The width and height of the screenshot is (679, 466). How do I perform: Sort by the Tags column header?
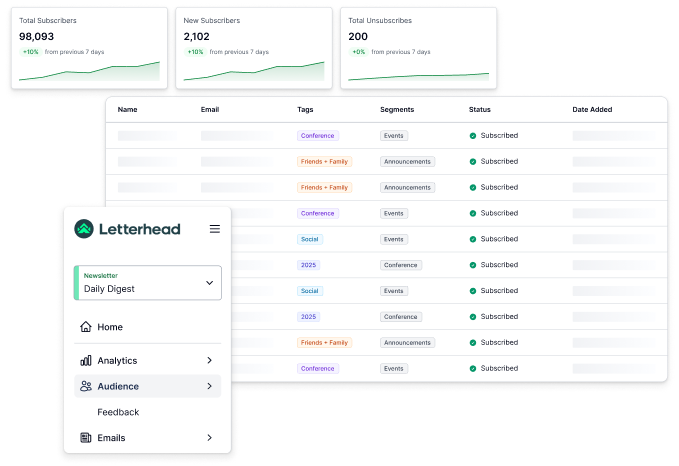point(305,110)
